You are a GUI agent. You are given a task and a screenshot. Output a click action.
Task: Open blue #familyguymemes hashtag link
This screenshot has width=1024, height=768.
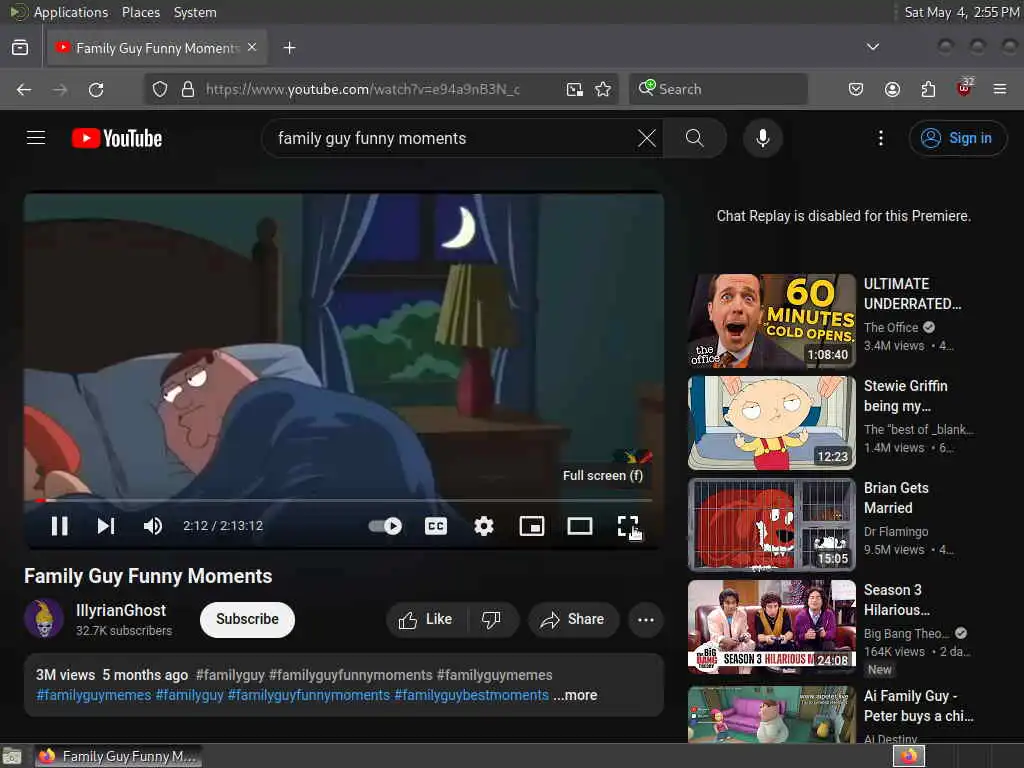[94, 695]
